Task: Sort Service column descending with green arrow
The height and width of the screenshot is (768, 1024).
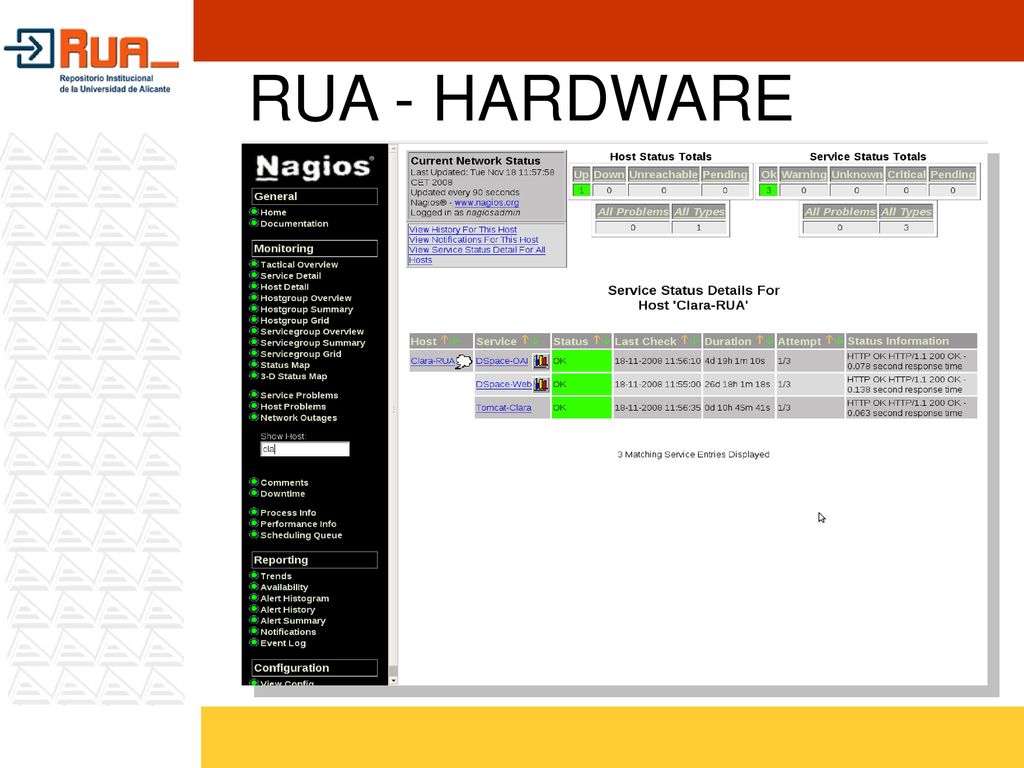Action: [x=535, y=341]
